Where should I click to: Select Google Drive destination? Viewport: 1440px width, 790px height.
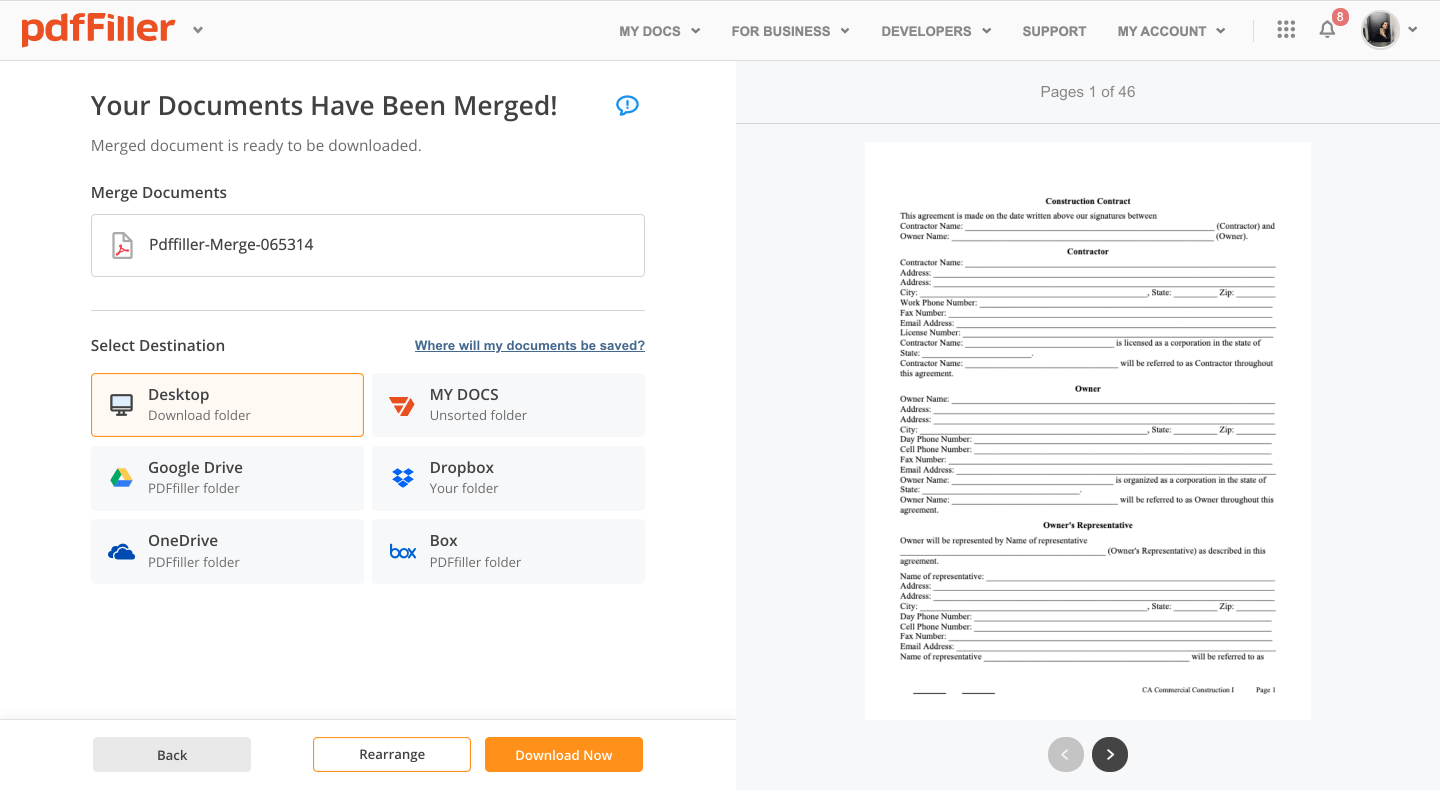tap(227, 478)
